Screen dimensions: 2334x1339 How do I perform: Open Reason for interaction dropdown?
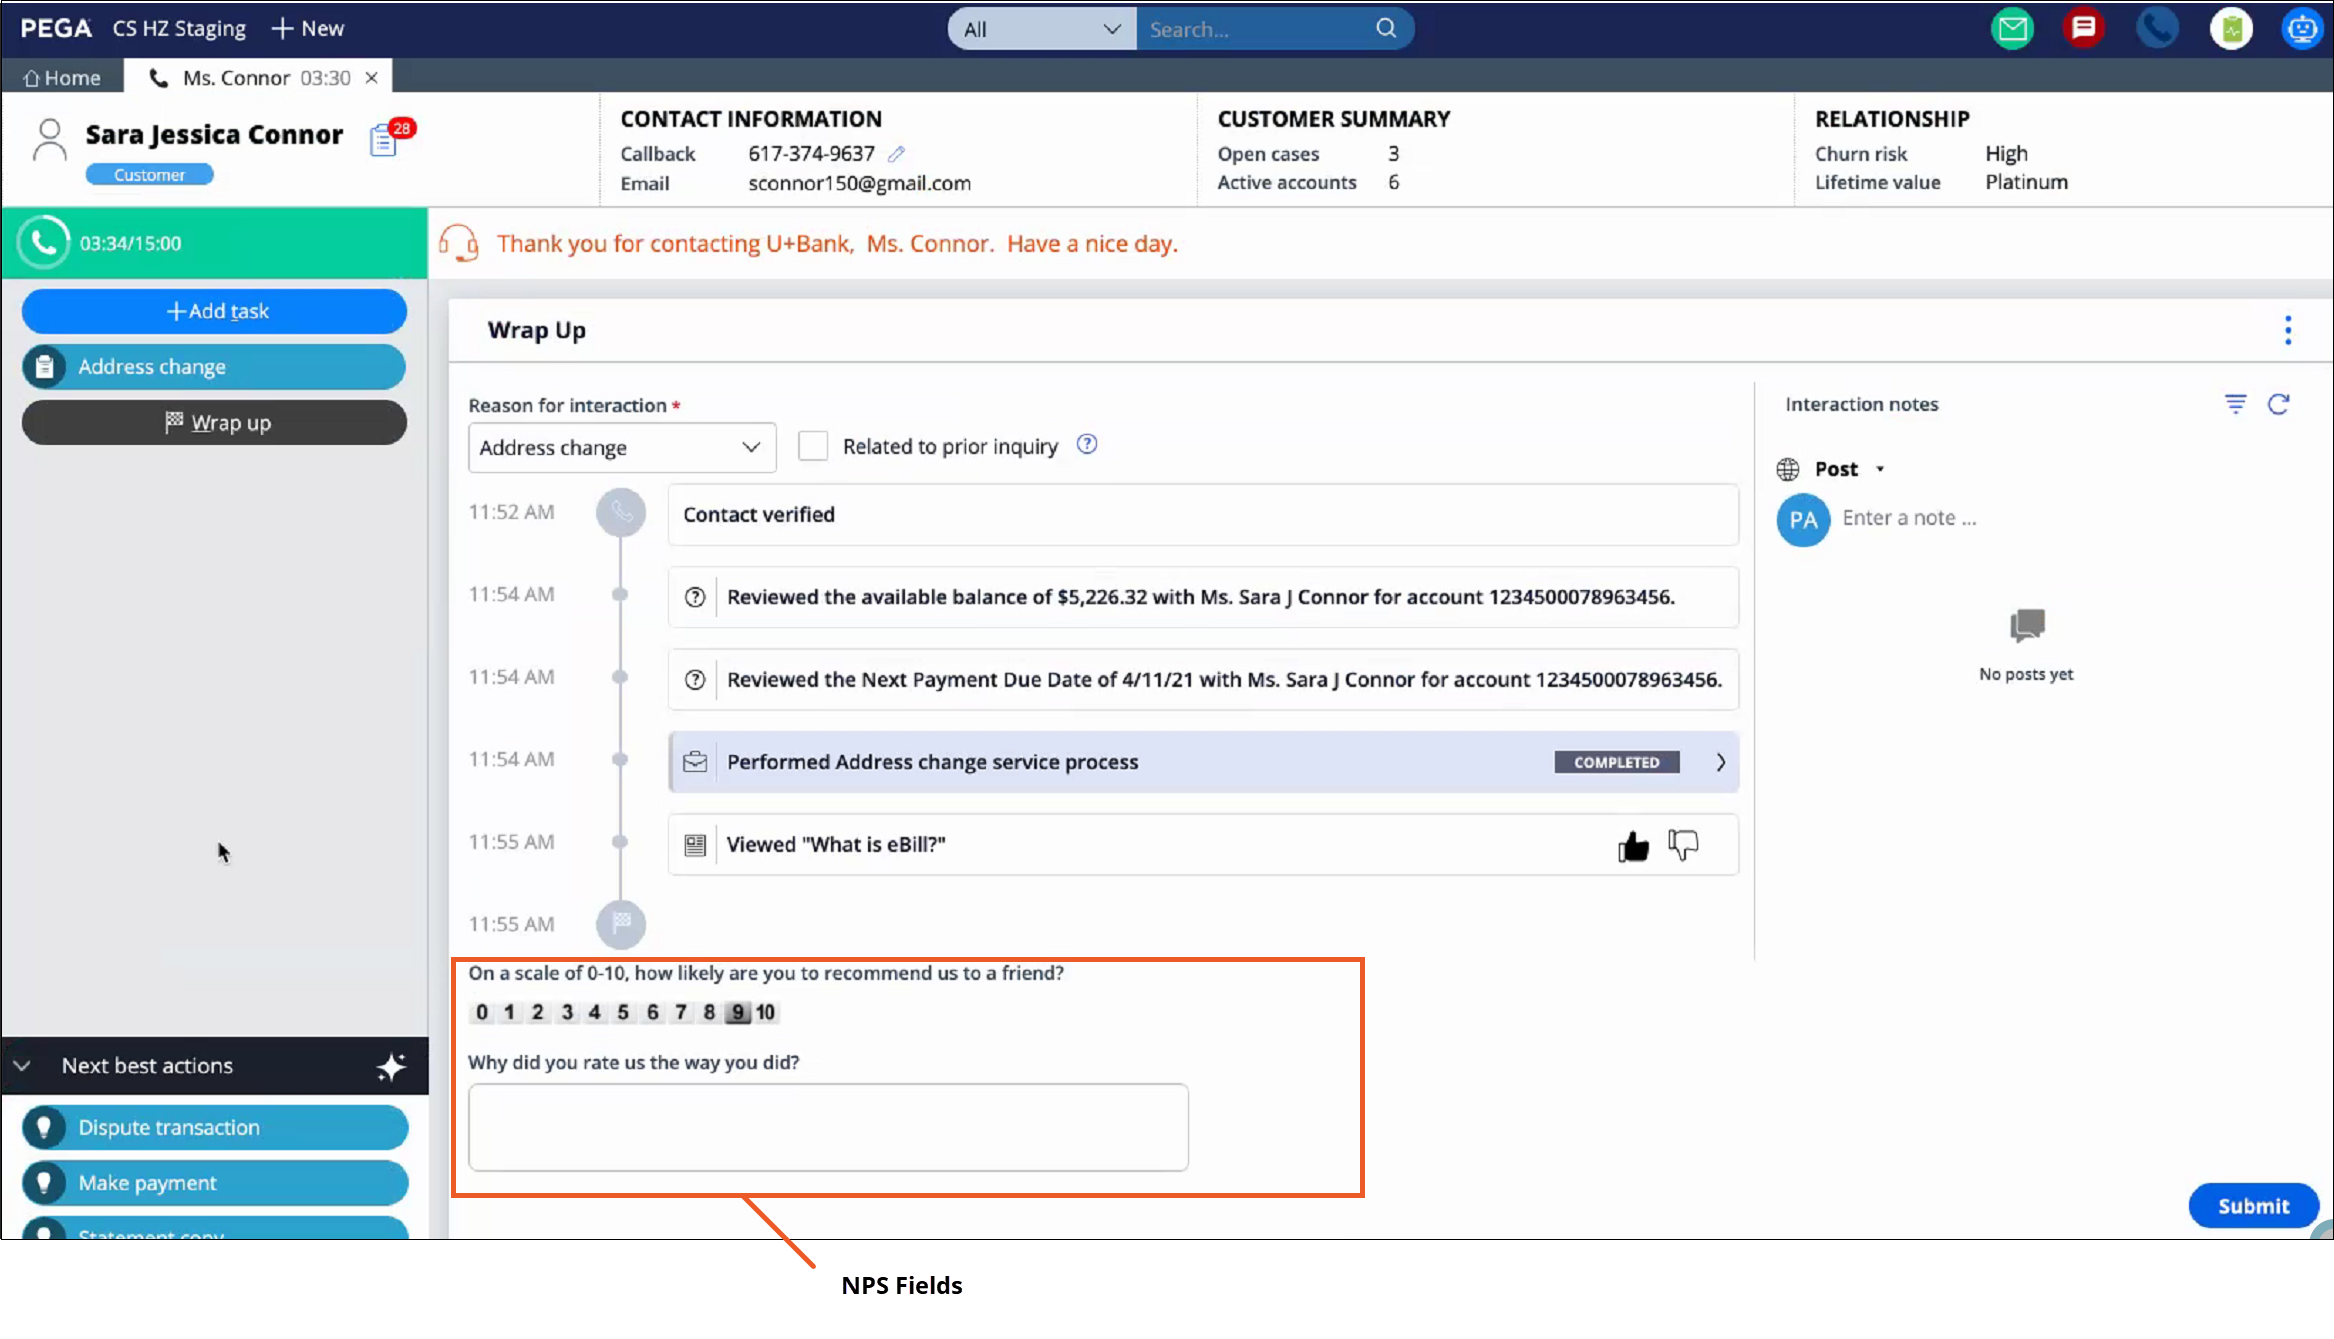click(x=621, y=448)
